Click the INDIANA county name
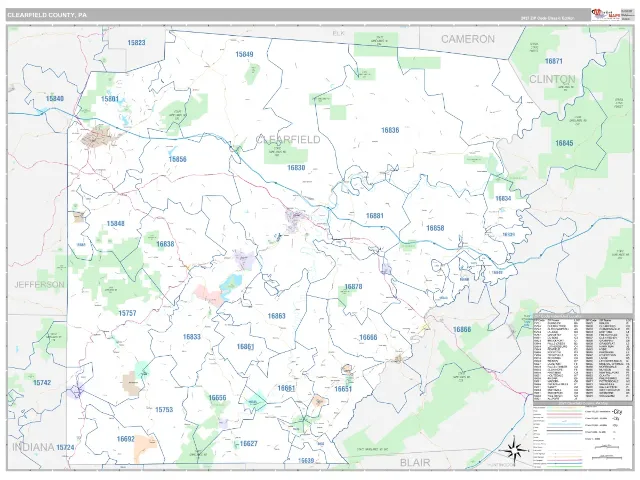640x480 pixels. click(x=33, y=447)
